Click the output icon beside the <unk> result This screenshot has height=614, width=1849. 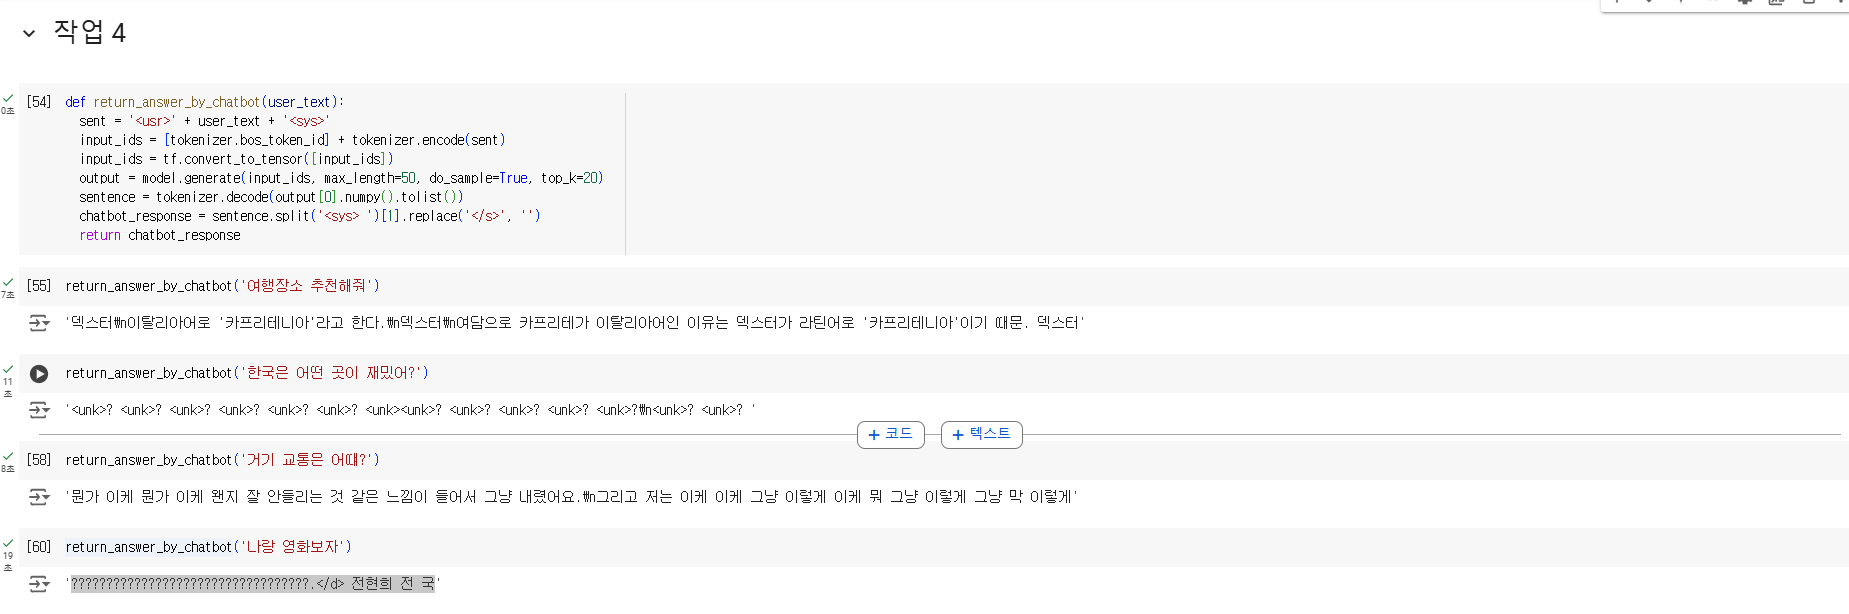point(39,410)
